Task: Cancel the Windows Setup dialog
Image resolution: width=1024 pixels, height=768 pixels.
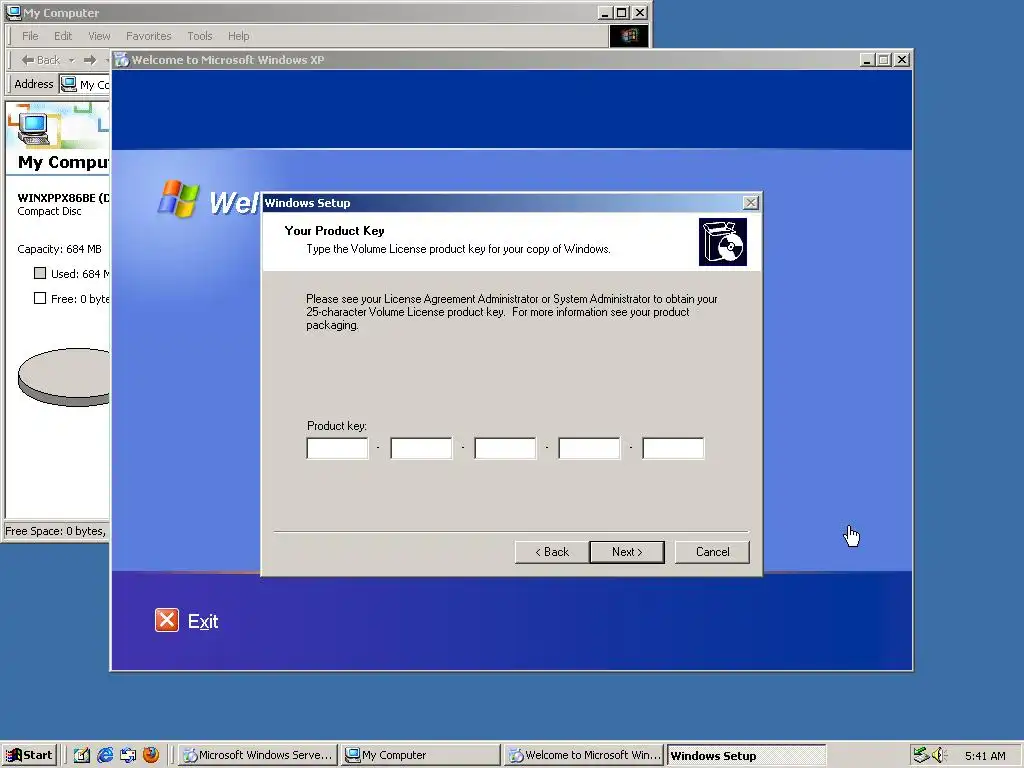Action: [x=712, y=552]
